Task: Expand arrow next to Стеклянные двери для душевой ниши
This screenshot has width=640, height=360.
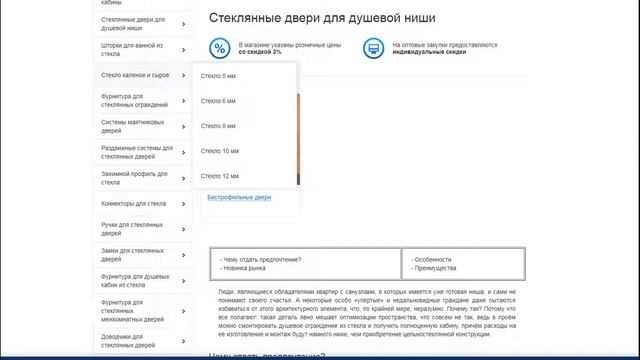Action: [x=184, y=24]
